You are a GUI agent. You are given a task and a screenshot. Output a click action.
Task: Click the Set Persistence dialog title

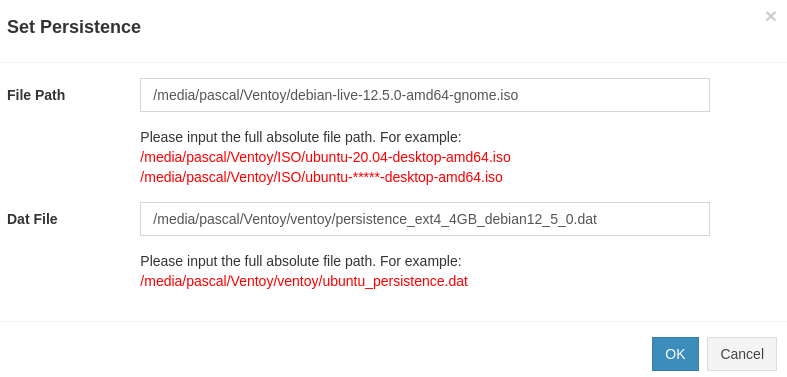point(74,27)
